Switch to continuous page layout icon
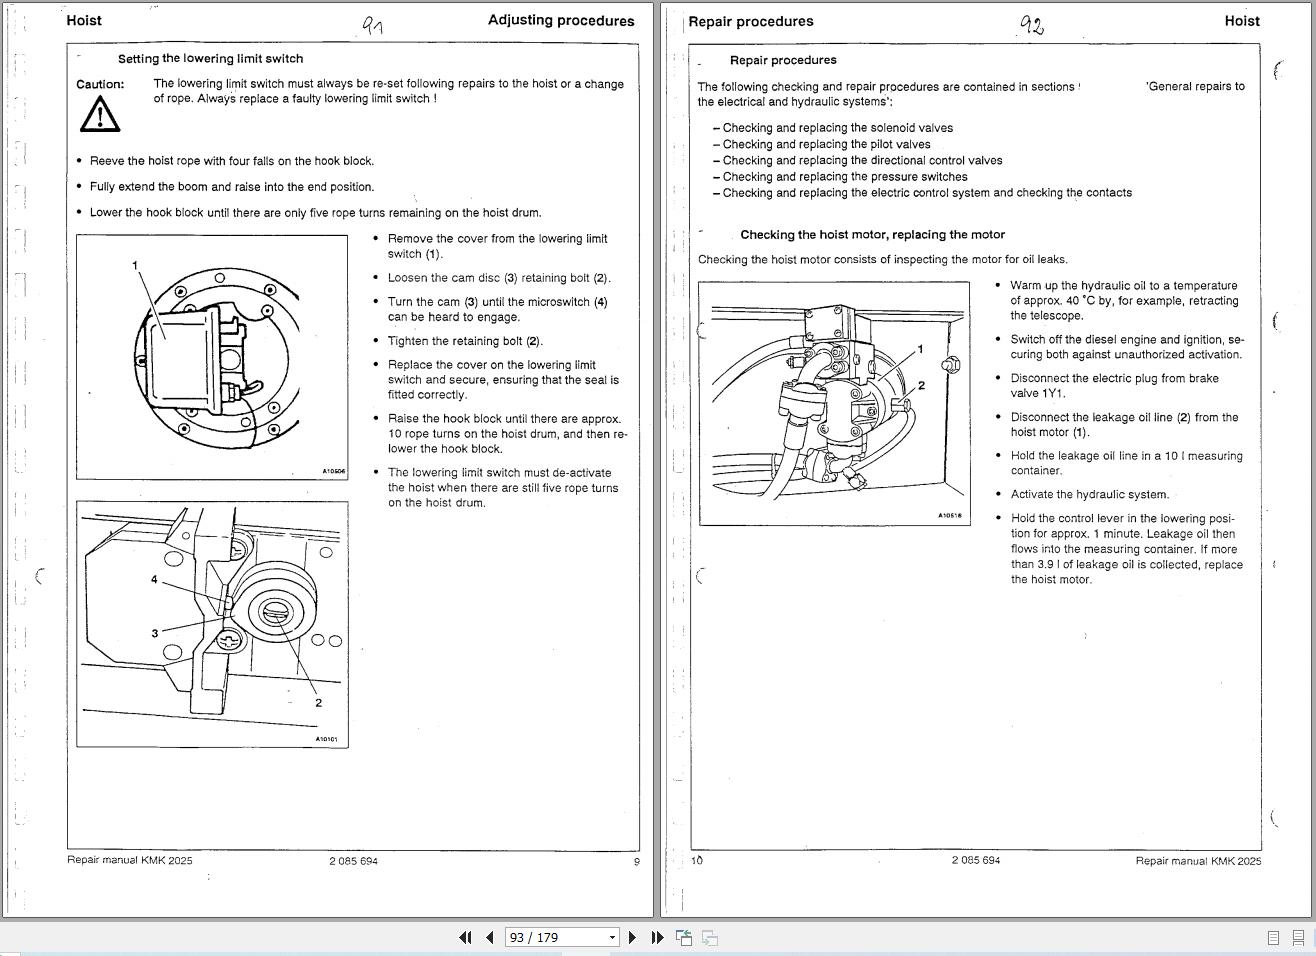 pos(1298,937)
